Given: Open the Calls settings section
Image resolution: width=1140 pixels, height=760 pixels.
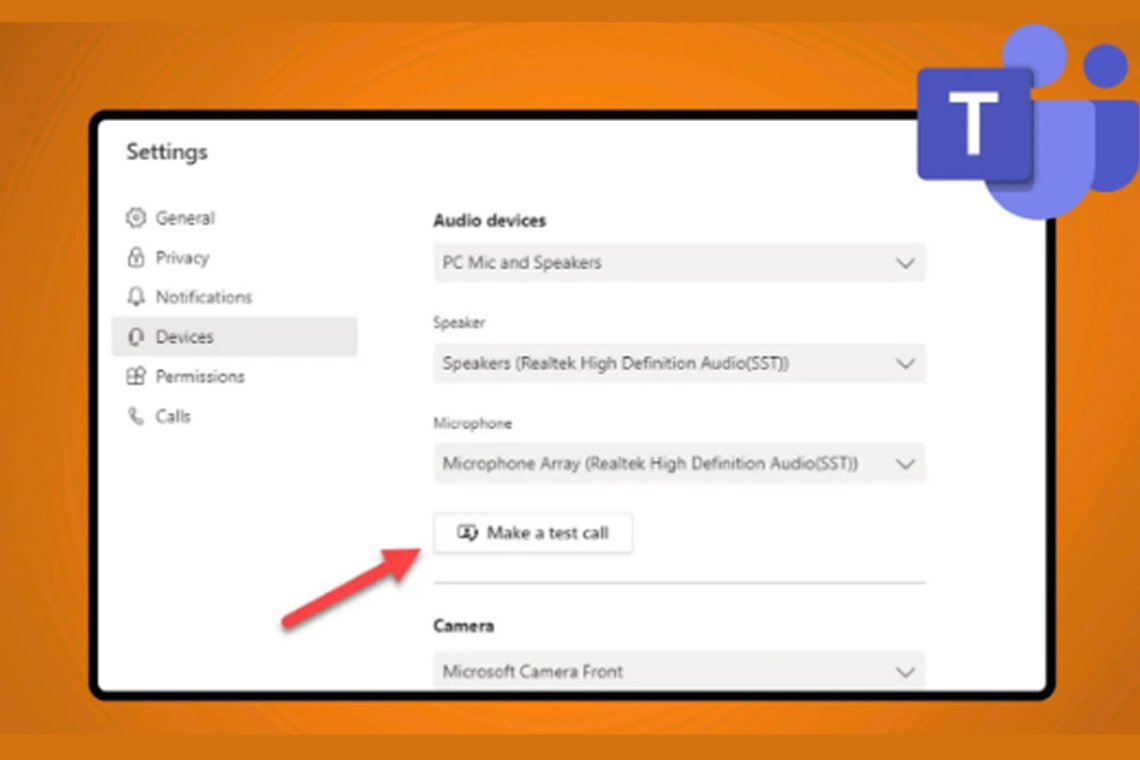Looking at the screenshot, I should 175,417.
